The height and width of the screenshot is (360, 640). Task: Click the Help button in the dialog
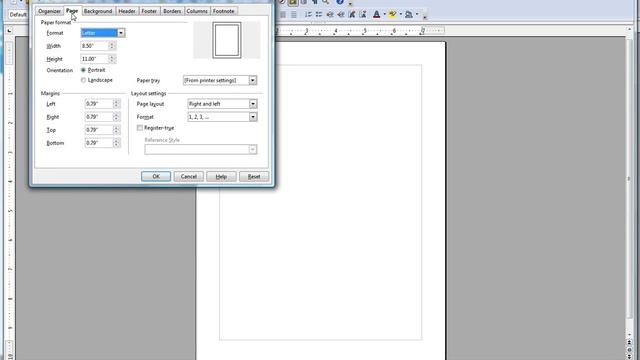pos(221,177)
